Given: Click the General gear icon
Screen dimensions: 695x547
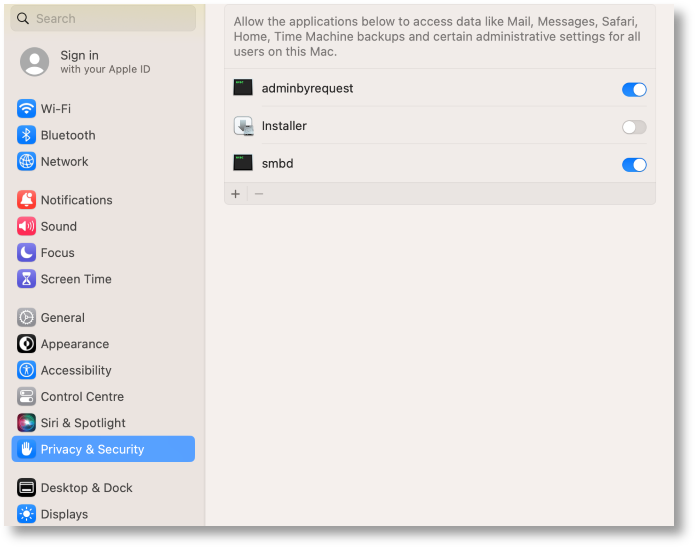Looking at the screenshot, I should (x=26, y=317).
